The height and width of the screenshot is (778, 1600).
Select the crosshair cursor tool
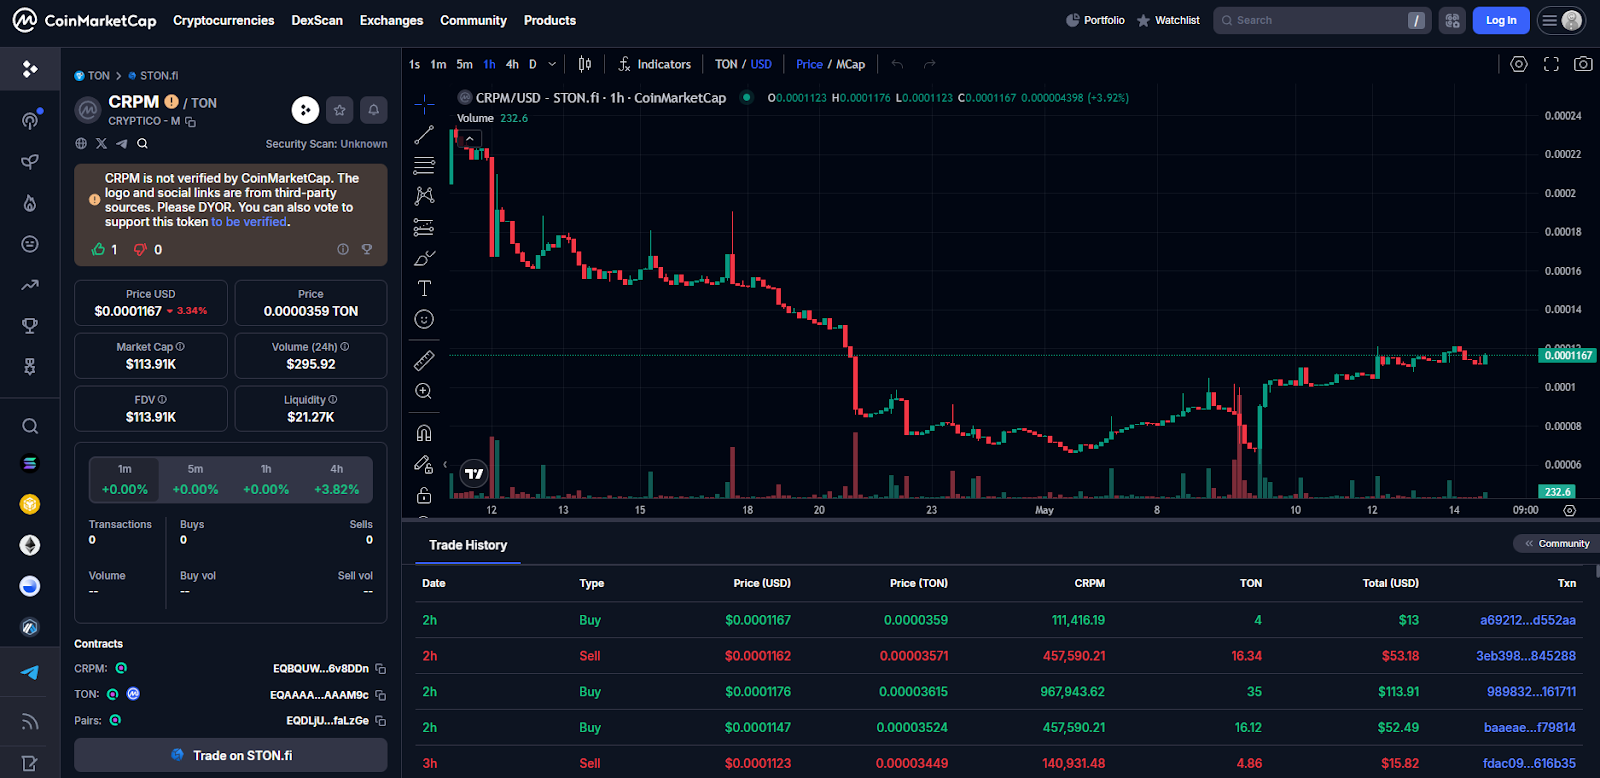coord(424,103)
